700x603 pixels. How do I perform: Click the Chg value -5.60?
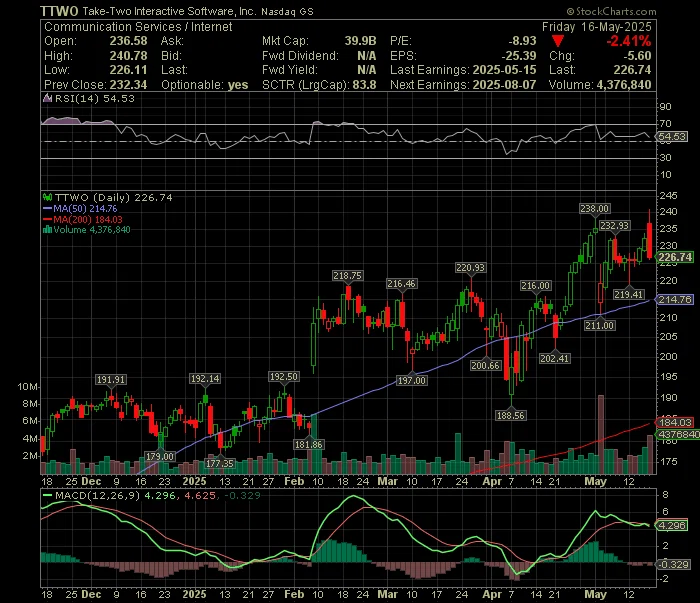pyautogui.click(x=638, y=56)
